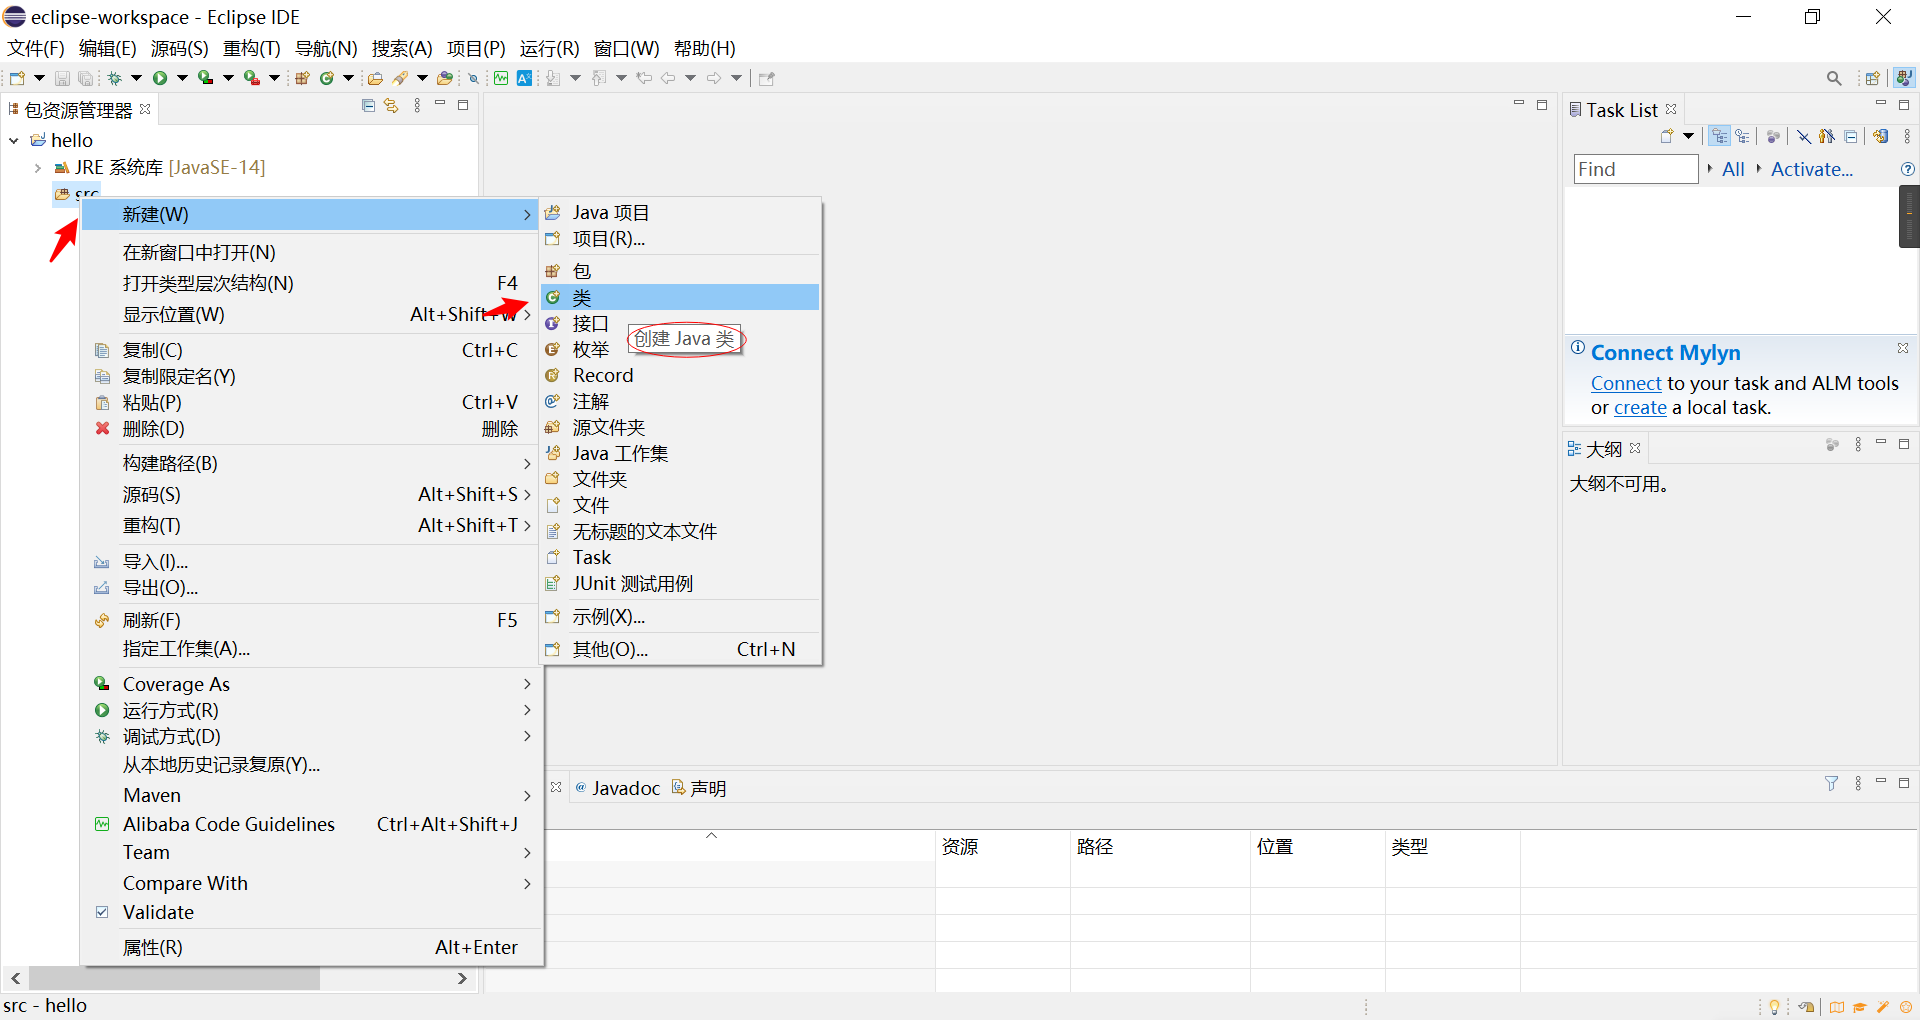Click the tip lightbulb in status bar

coord(1775,1007)
